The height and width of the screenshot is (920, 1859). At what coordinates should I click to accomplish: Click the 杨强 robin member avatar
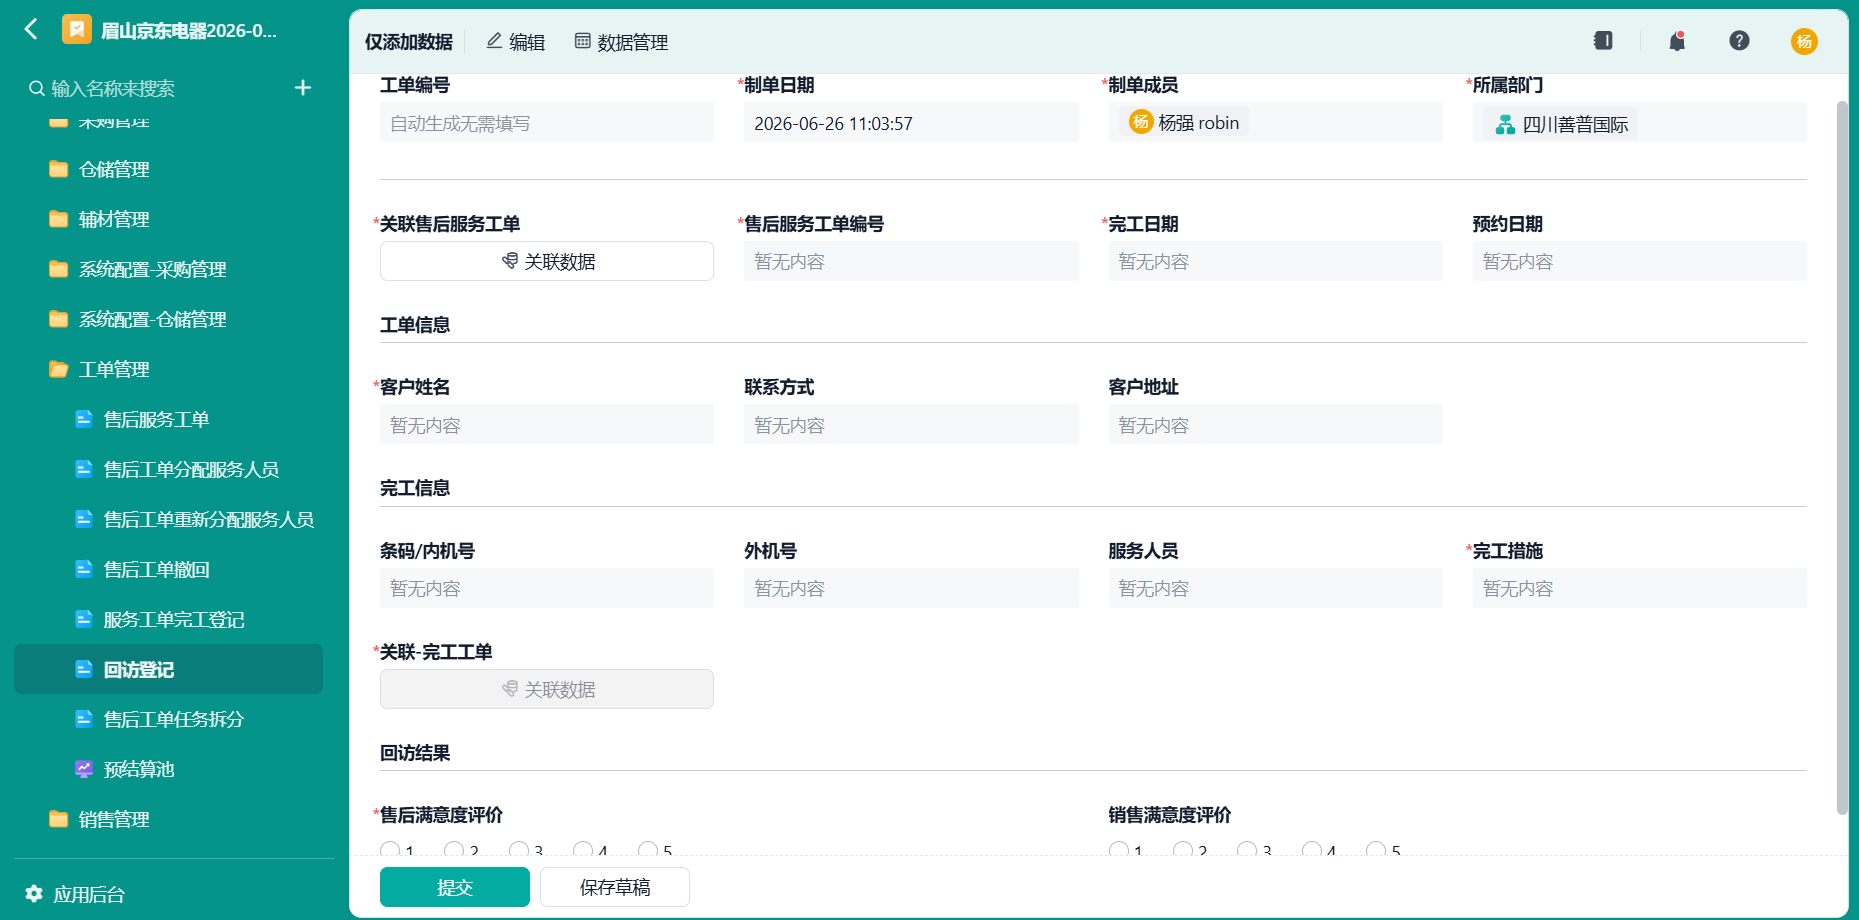(x=1141, y=122)
